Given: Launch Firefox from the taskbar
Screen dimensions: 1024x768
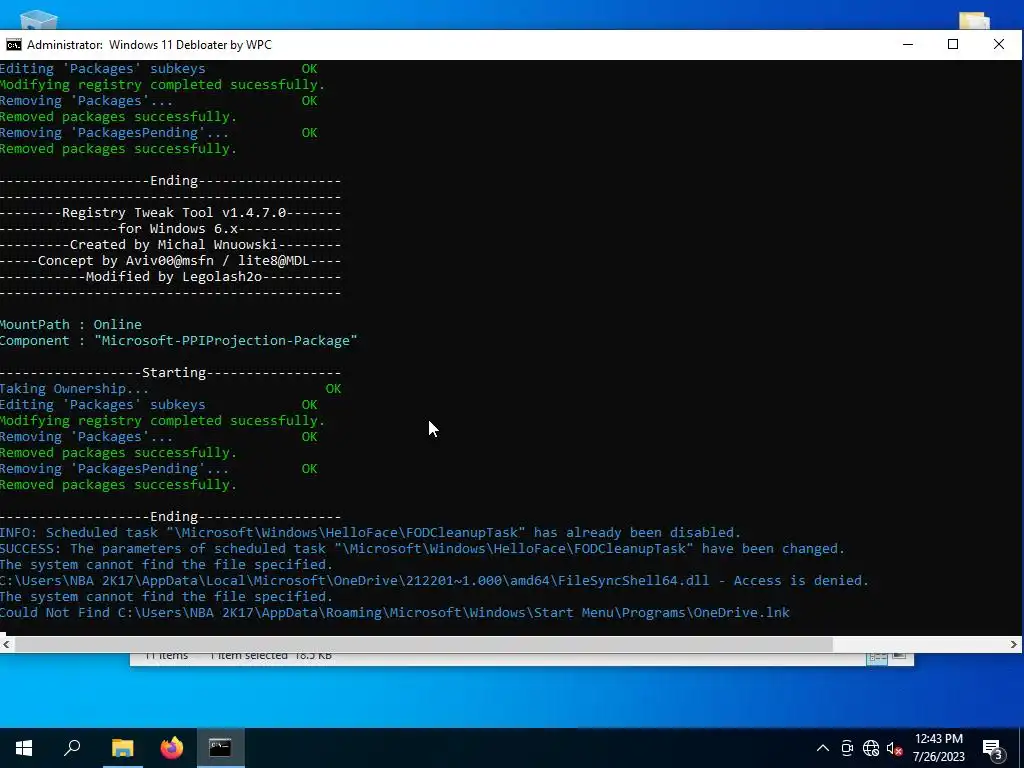Looking at the screenshot, I should tap(172, 748).
